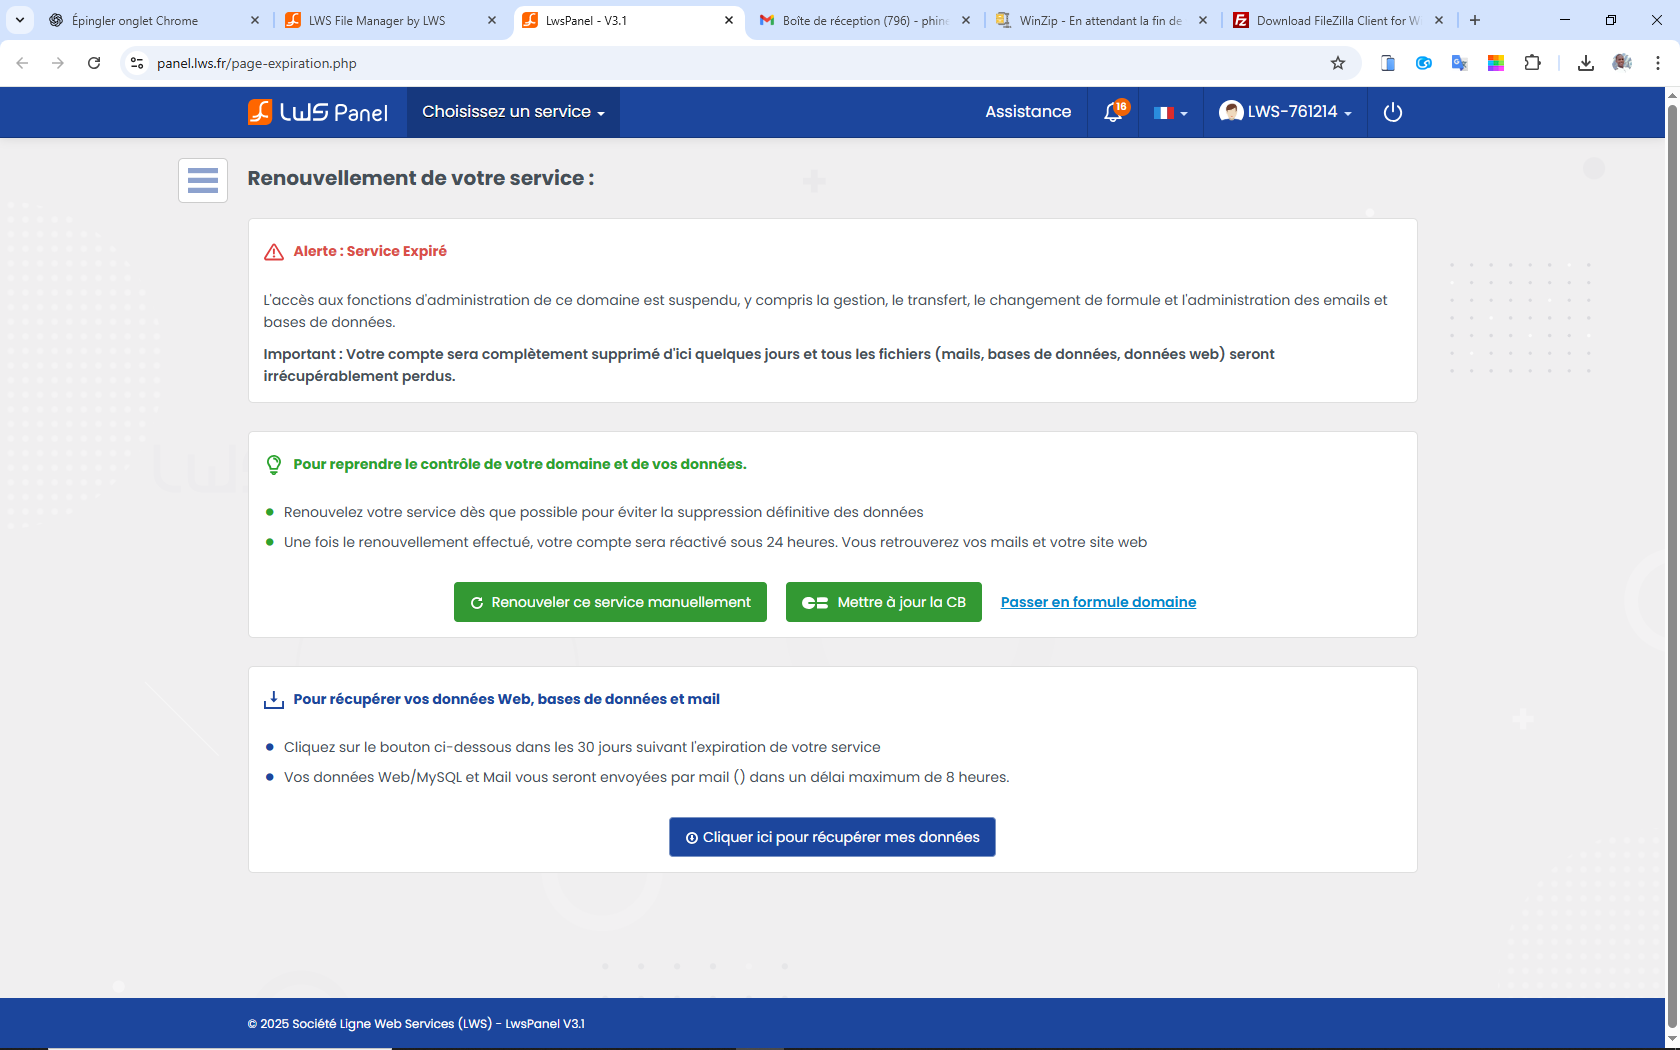Click Renouveler ce service manuellement button
Image resolution: width=1680 pixels, height=1050 pixels.
(610, 602)
